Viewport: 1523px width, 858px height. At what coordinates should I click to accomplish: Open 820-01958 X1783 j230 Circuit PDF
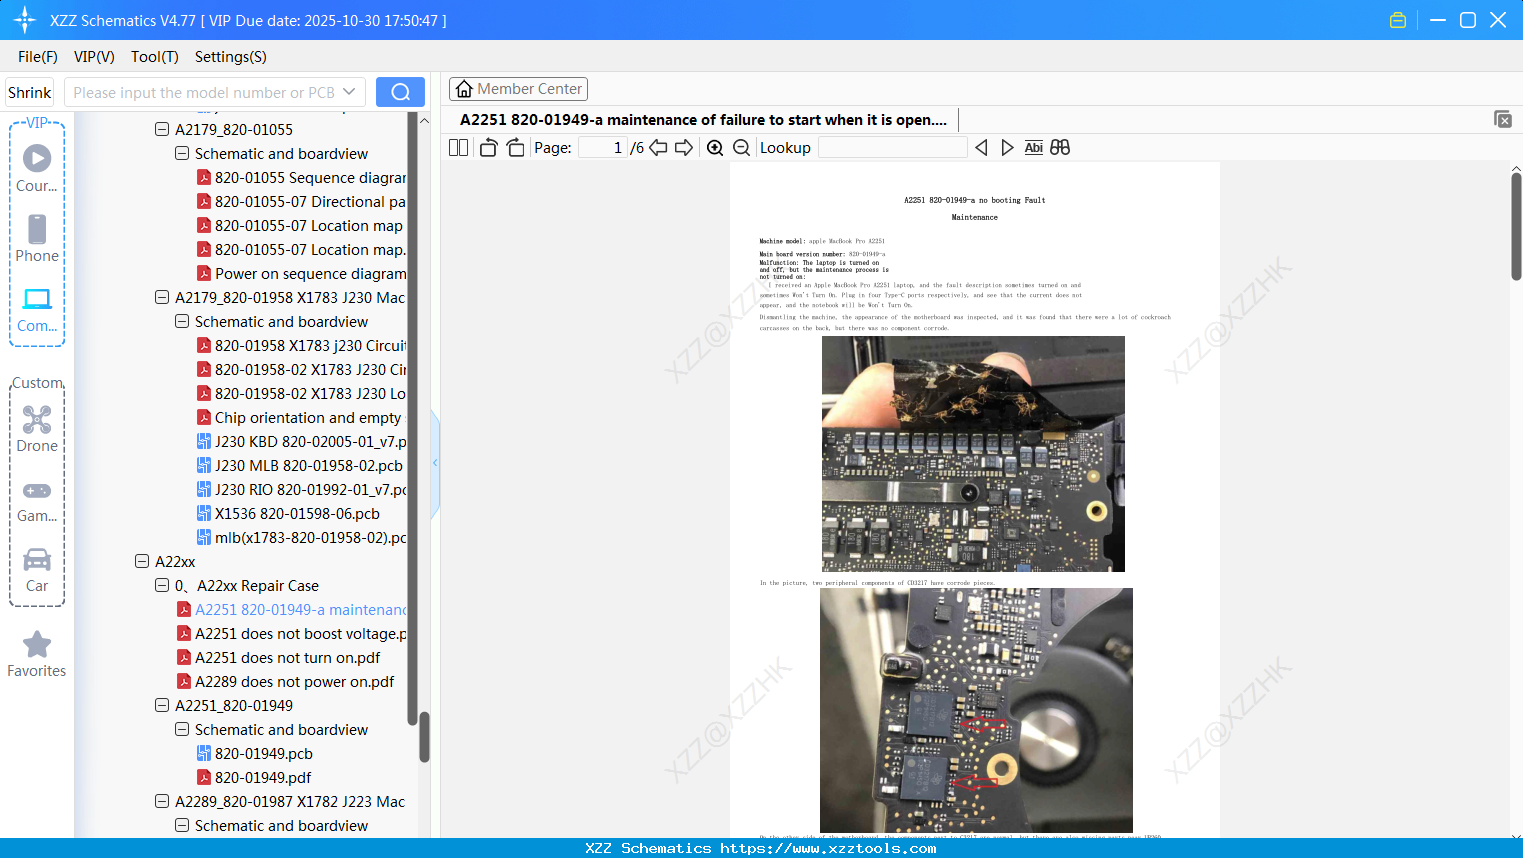click(x=301, y=345)
